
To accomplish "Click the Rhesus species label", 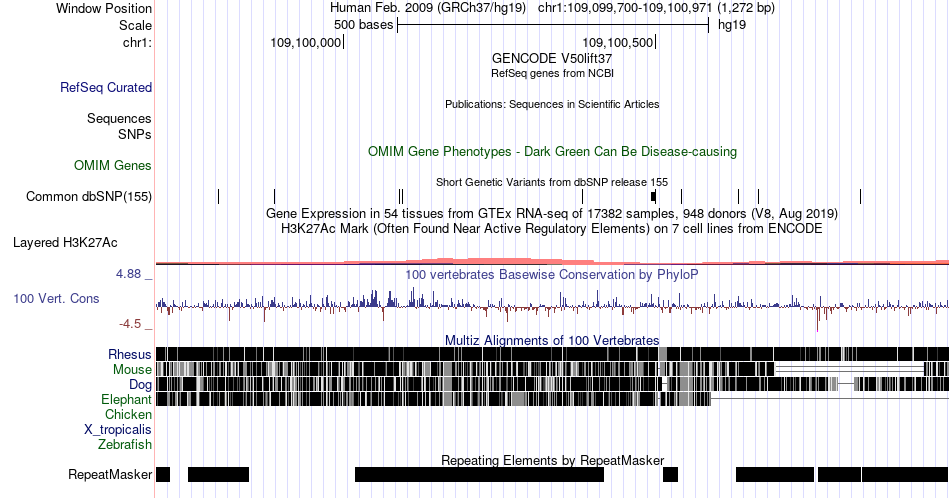I will pyautogui.click(x=130, y=354).
